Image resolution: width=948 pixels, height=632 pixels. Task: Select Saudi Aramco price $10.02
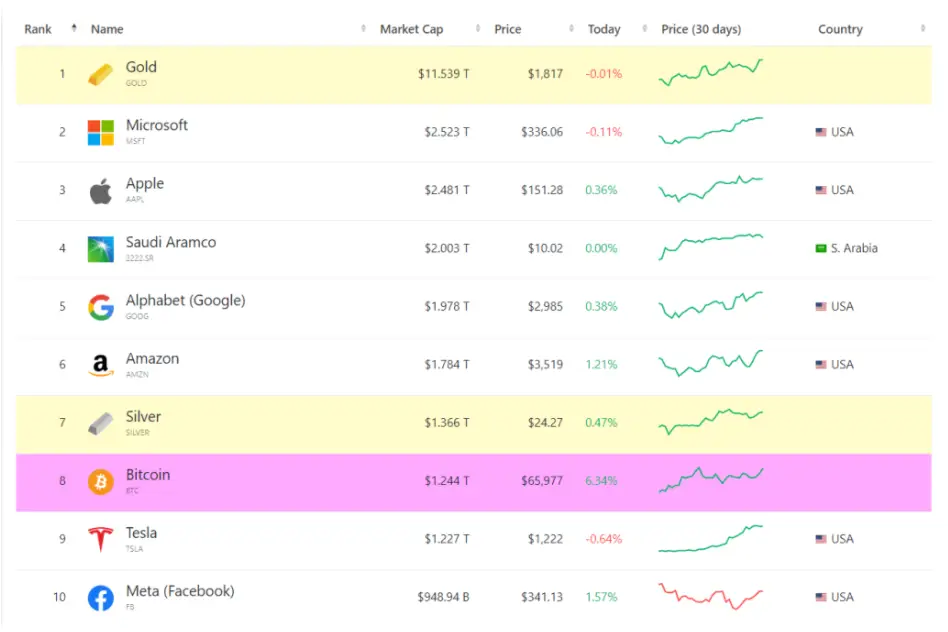coord(545,248)
